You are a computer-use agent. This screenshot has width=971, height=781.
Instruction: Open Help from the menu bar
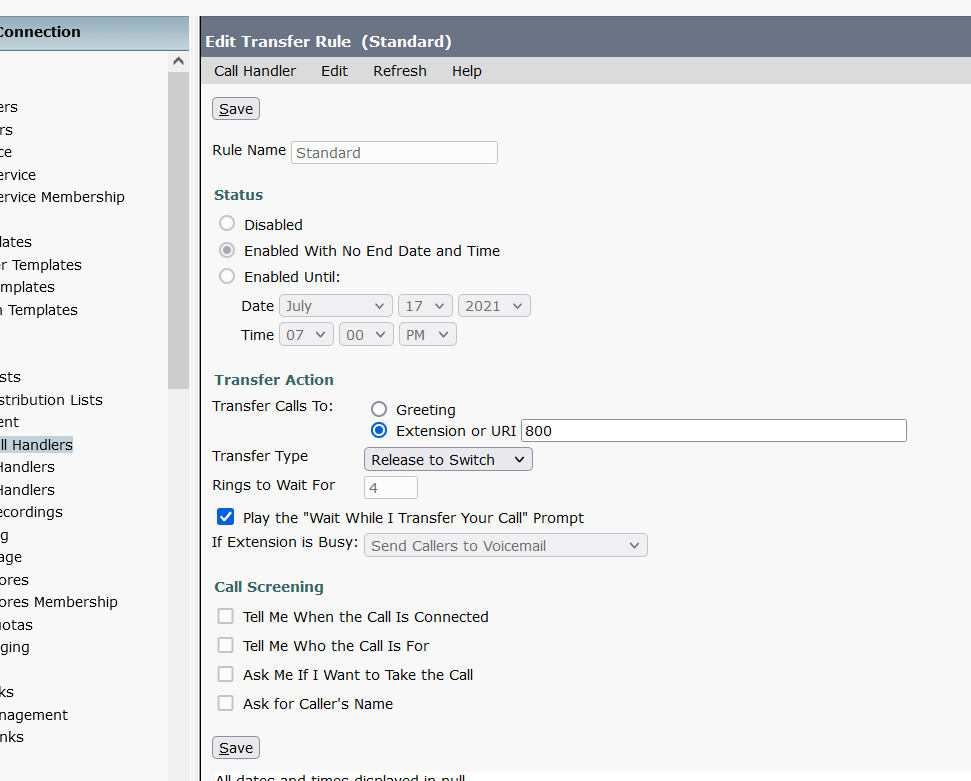tap(466, 71)
